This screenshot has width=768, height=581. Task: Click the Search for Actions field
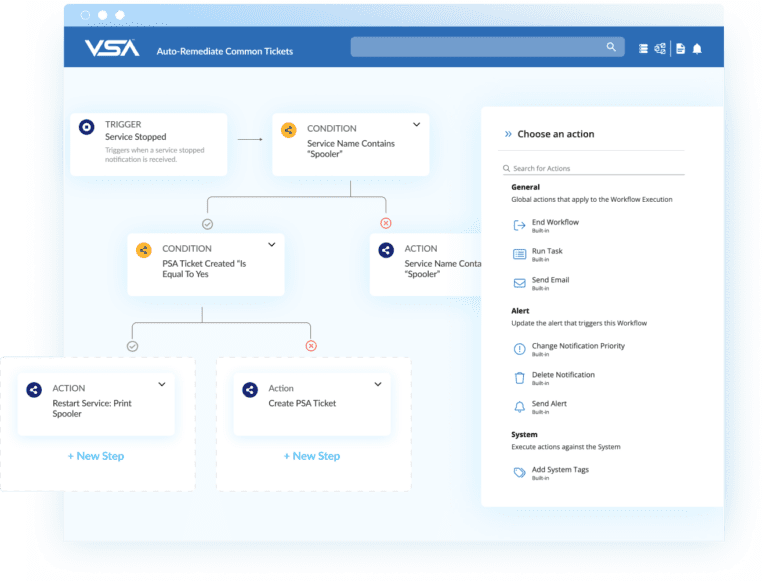593,168
